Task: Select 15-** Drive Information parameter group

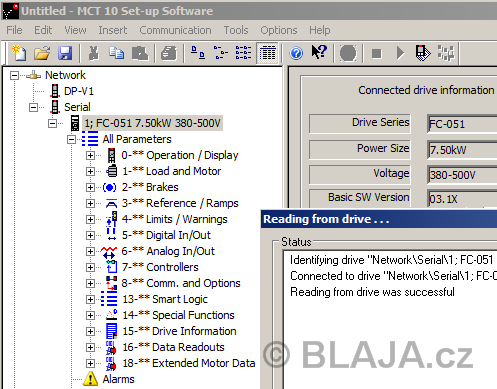Action: 179,331
